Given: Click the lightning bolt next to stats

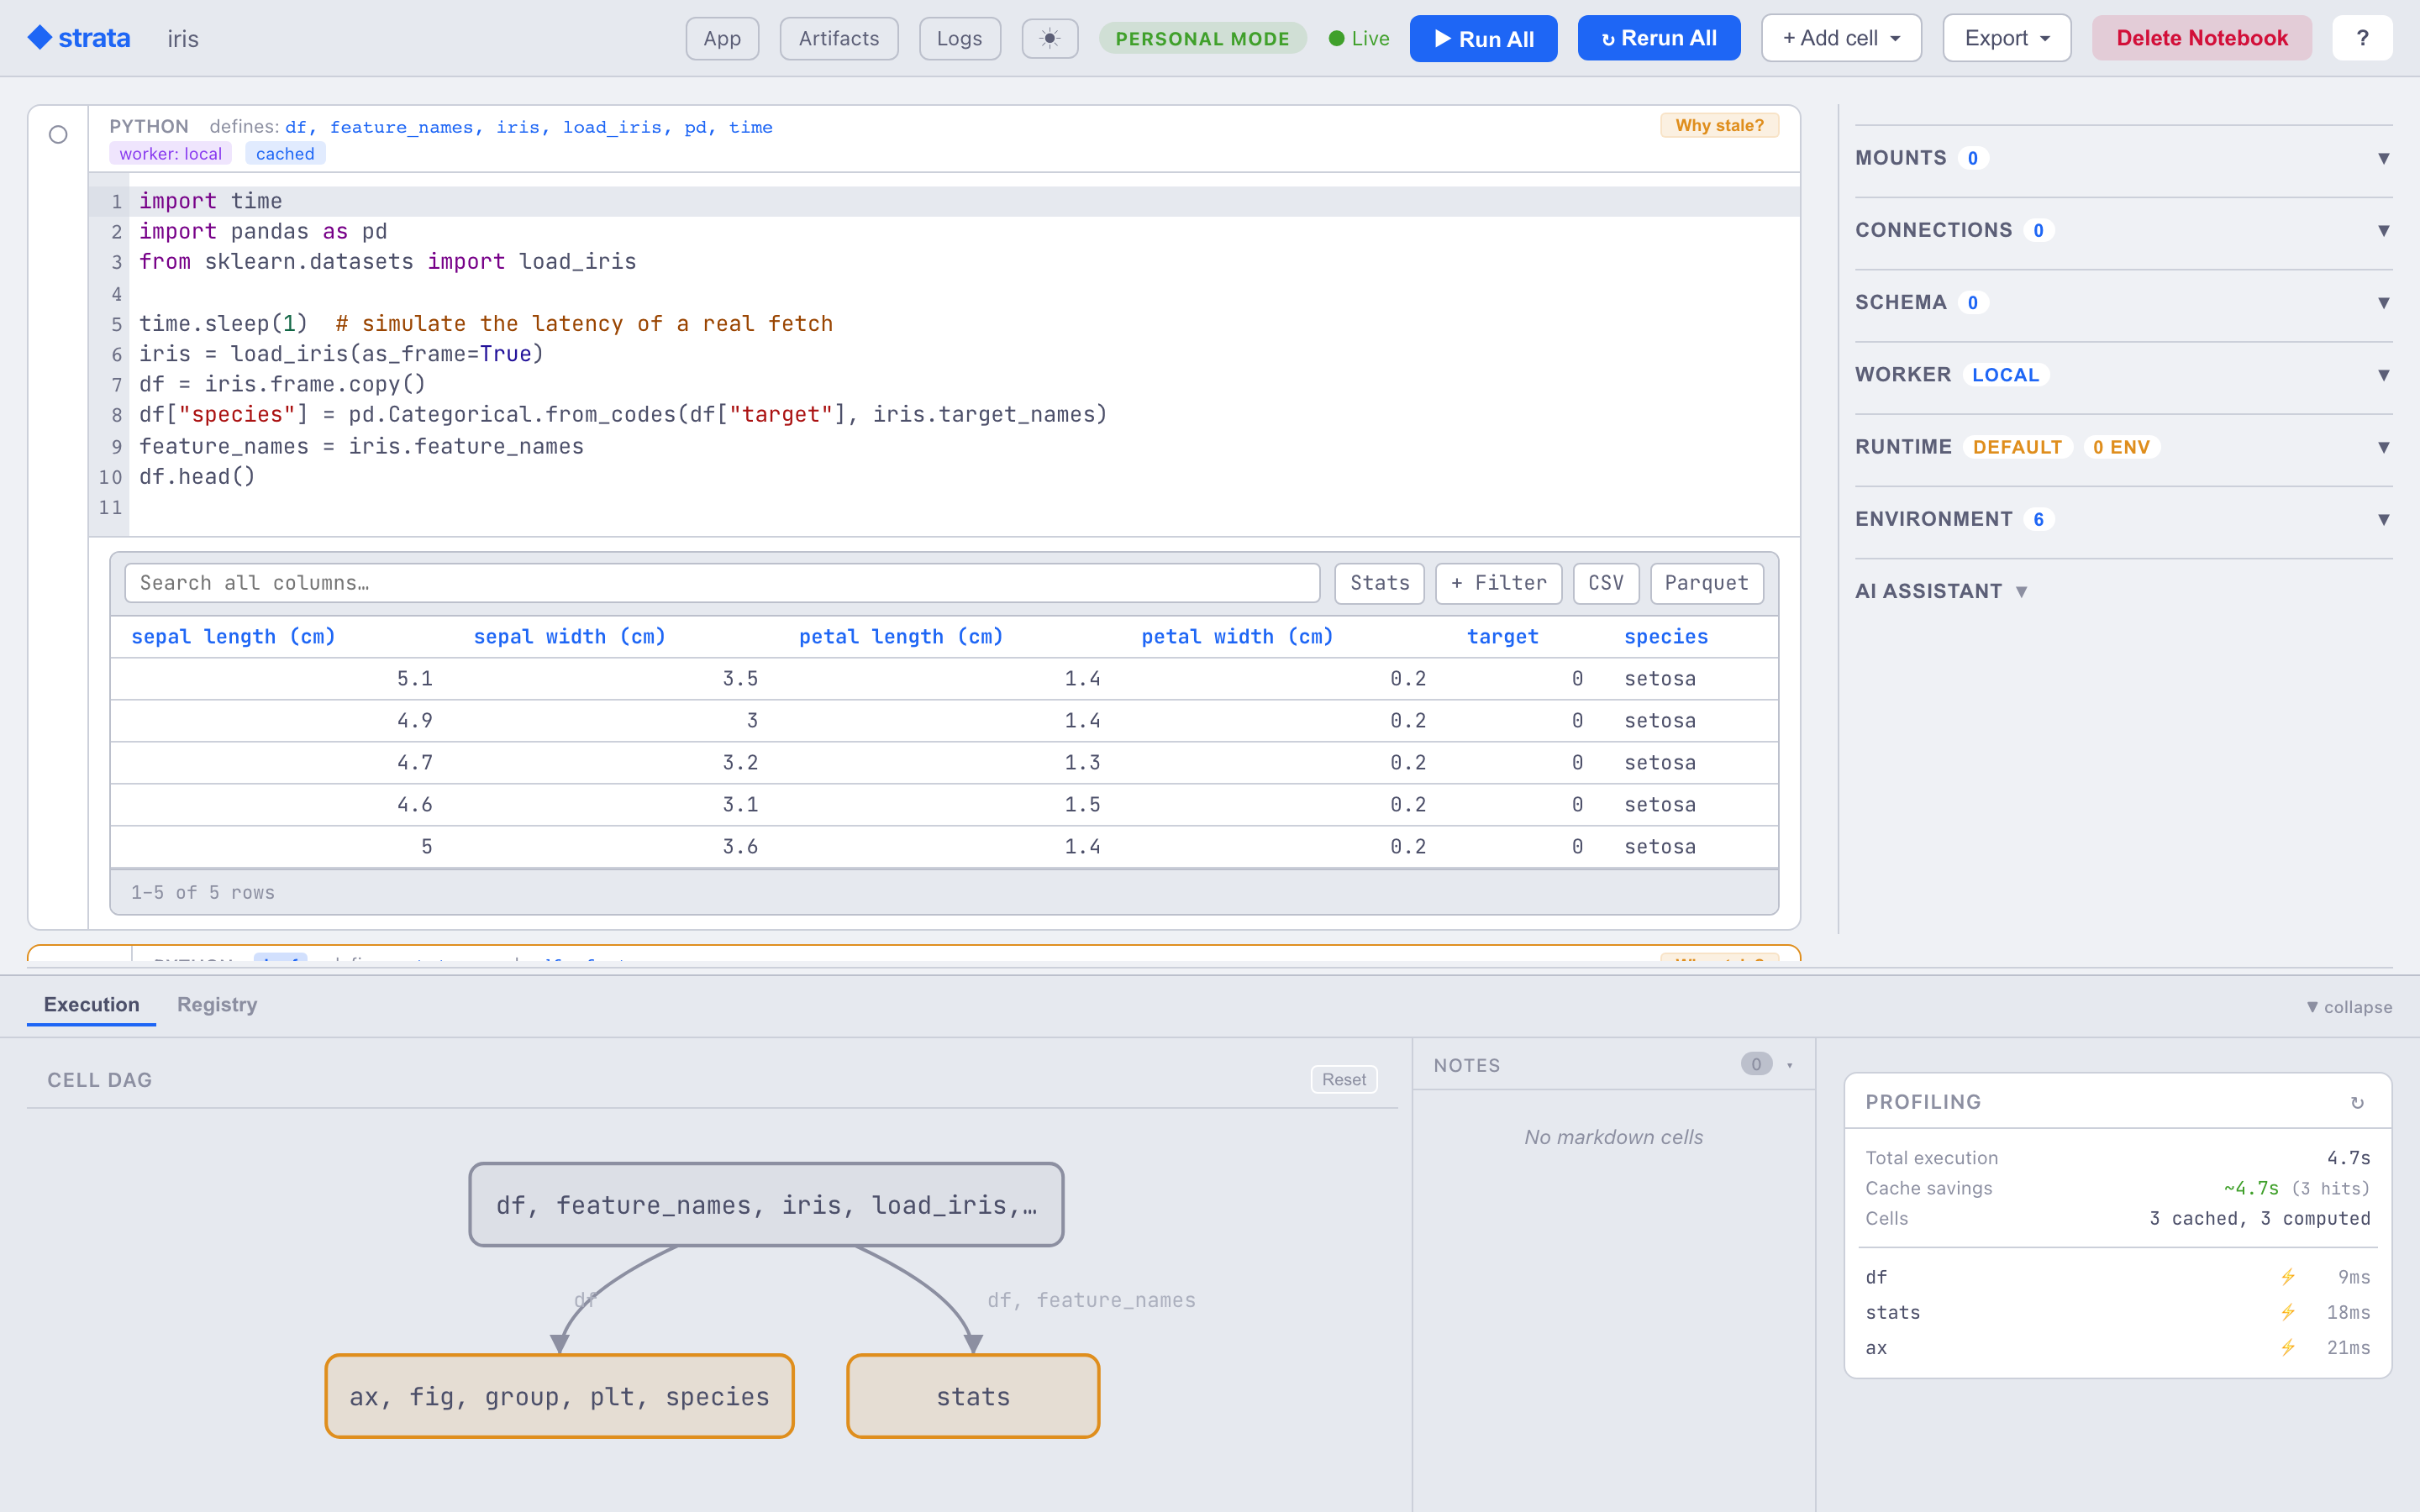Looking at the screenshot, I should 2287,1312.
